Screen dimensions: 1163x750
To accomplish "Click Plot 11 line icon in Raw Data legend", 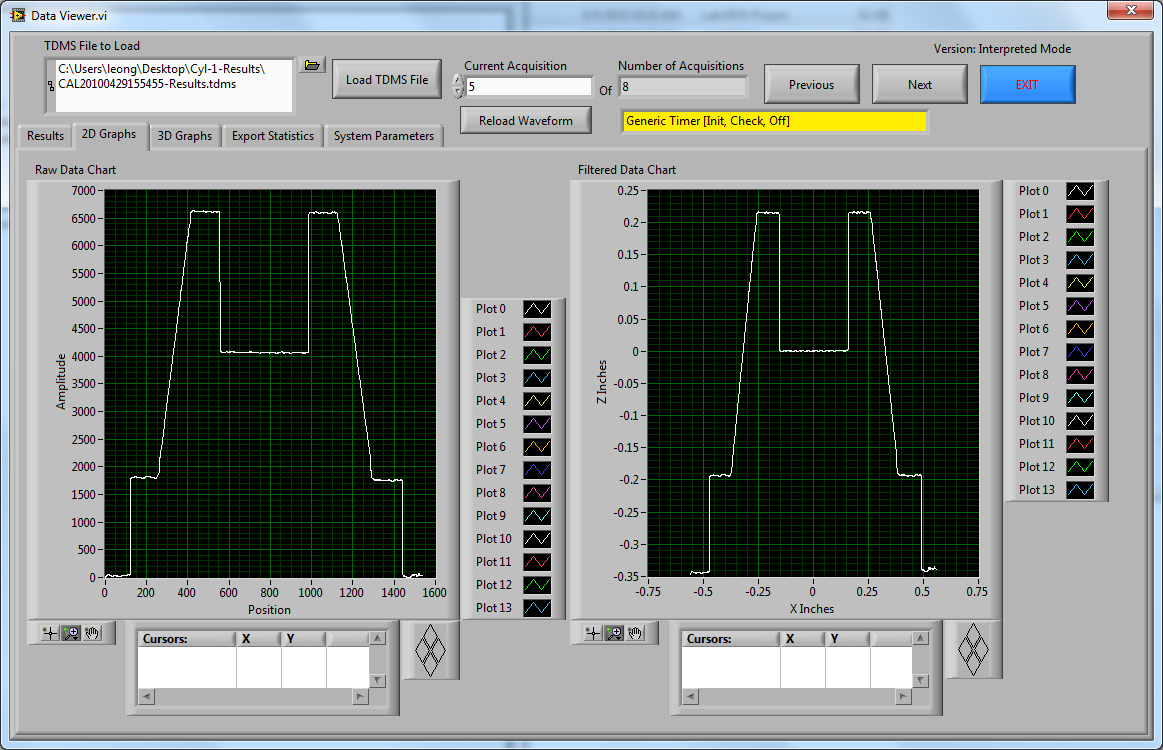I will tap(537, 562).
